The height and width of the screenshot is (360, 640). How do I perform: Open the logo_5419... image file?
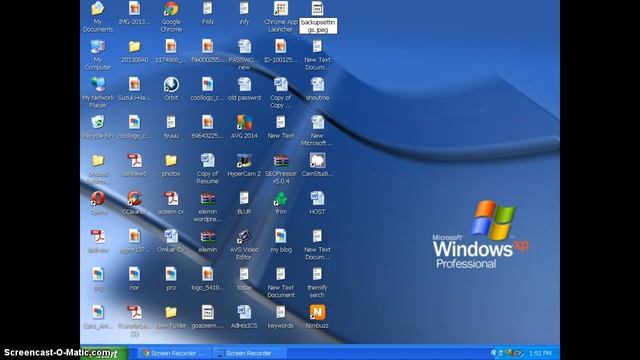tap(207, 274)
